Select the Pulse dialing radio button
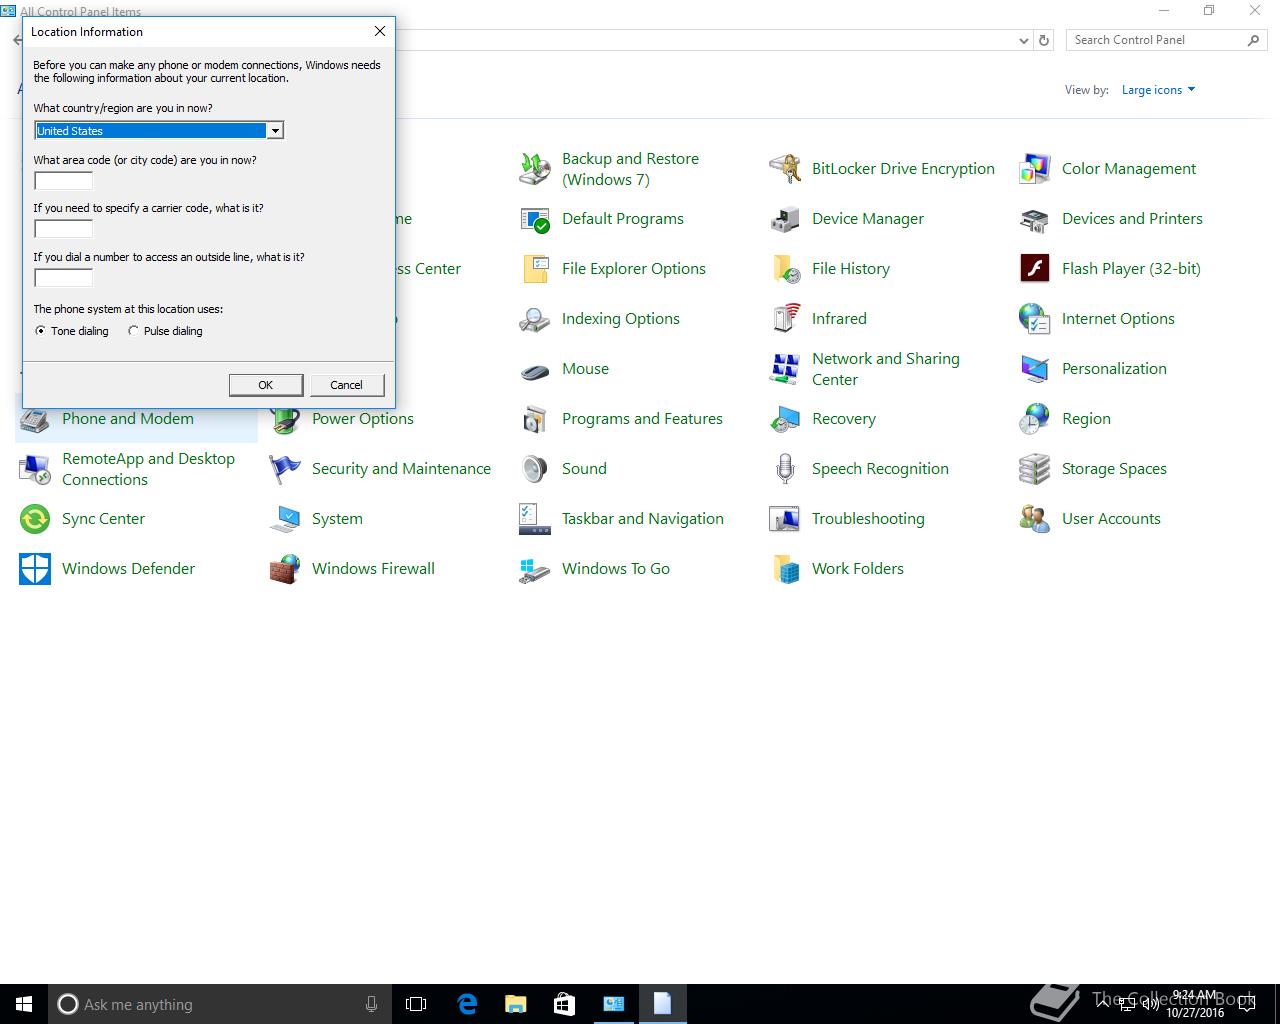 (x=133, y=331)
